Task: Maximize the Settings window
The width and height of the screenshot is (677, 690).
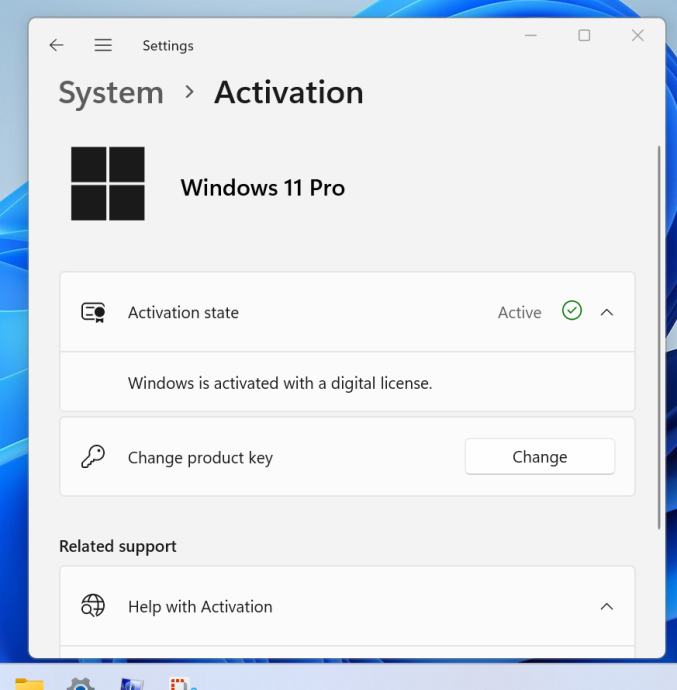Action: pyautogui.click(x=584, y=35)
